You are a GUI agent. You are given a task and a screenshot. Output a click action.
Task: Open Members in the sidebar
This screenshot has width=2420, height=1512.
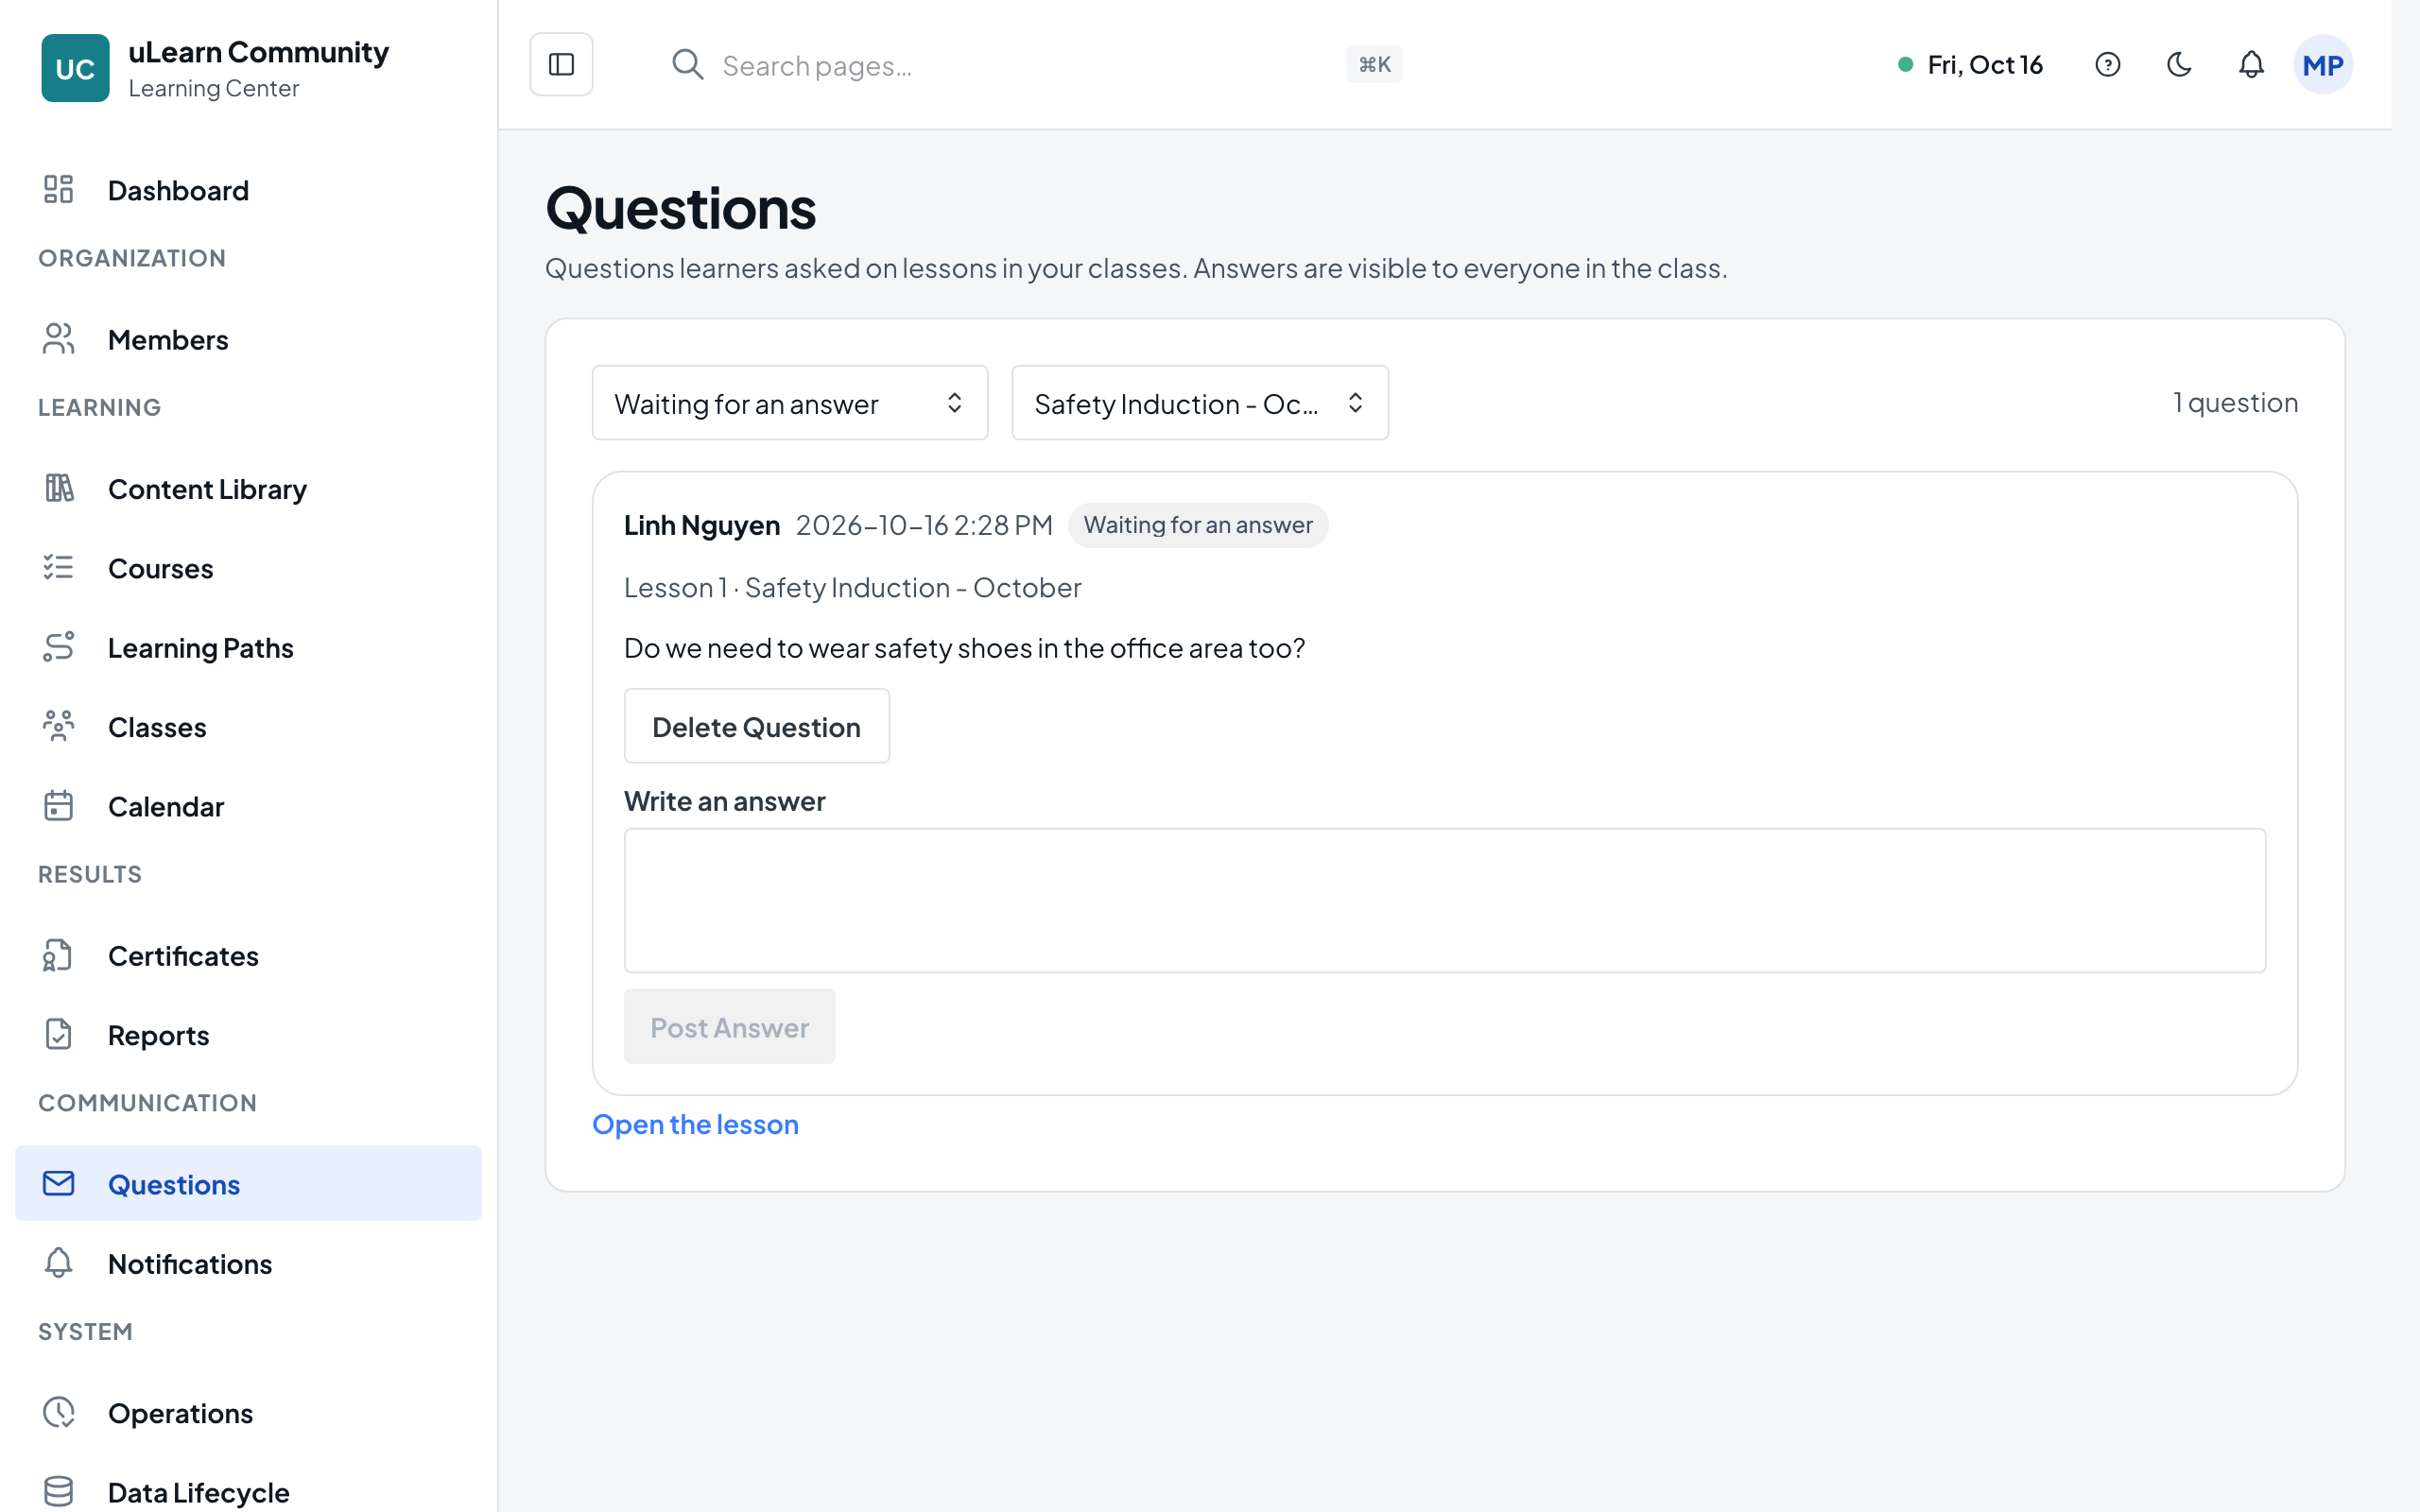(248, 339)
